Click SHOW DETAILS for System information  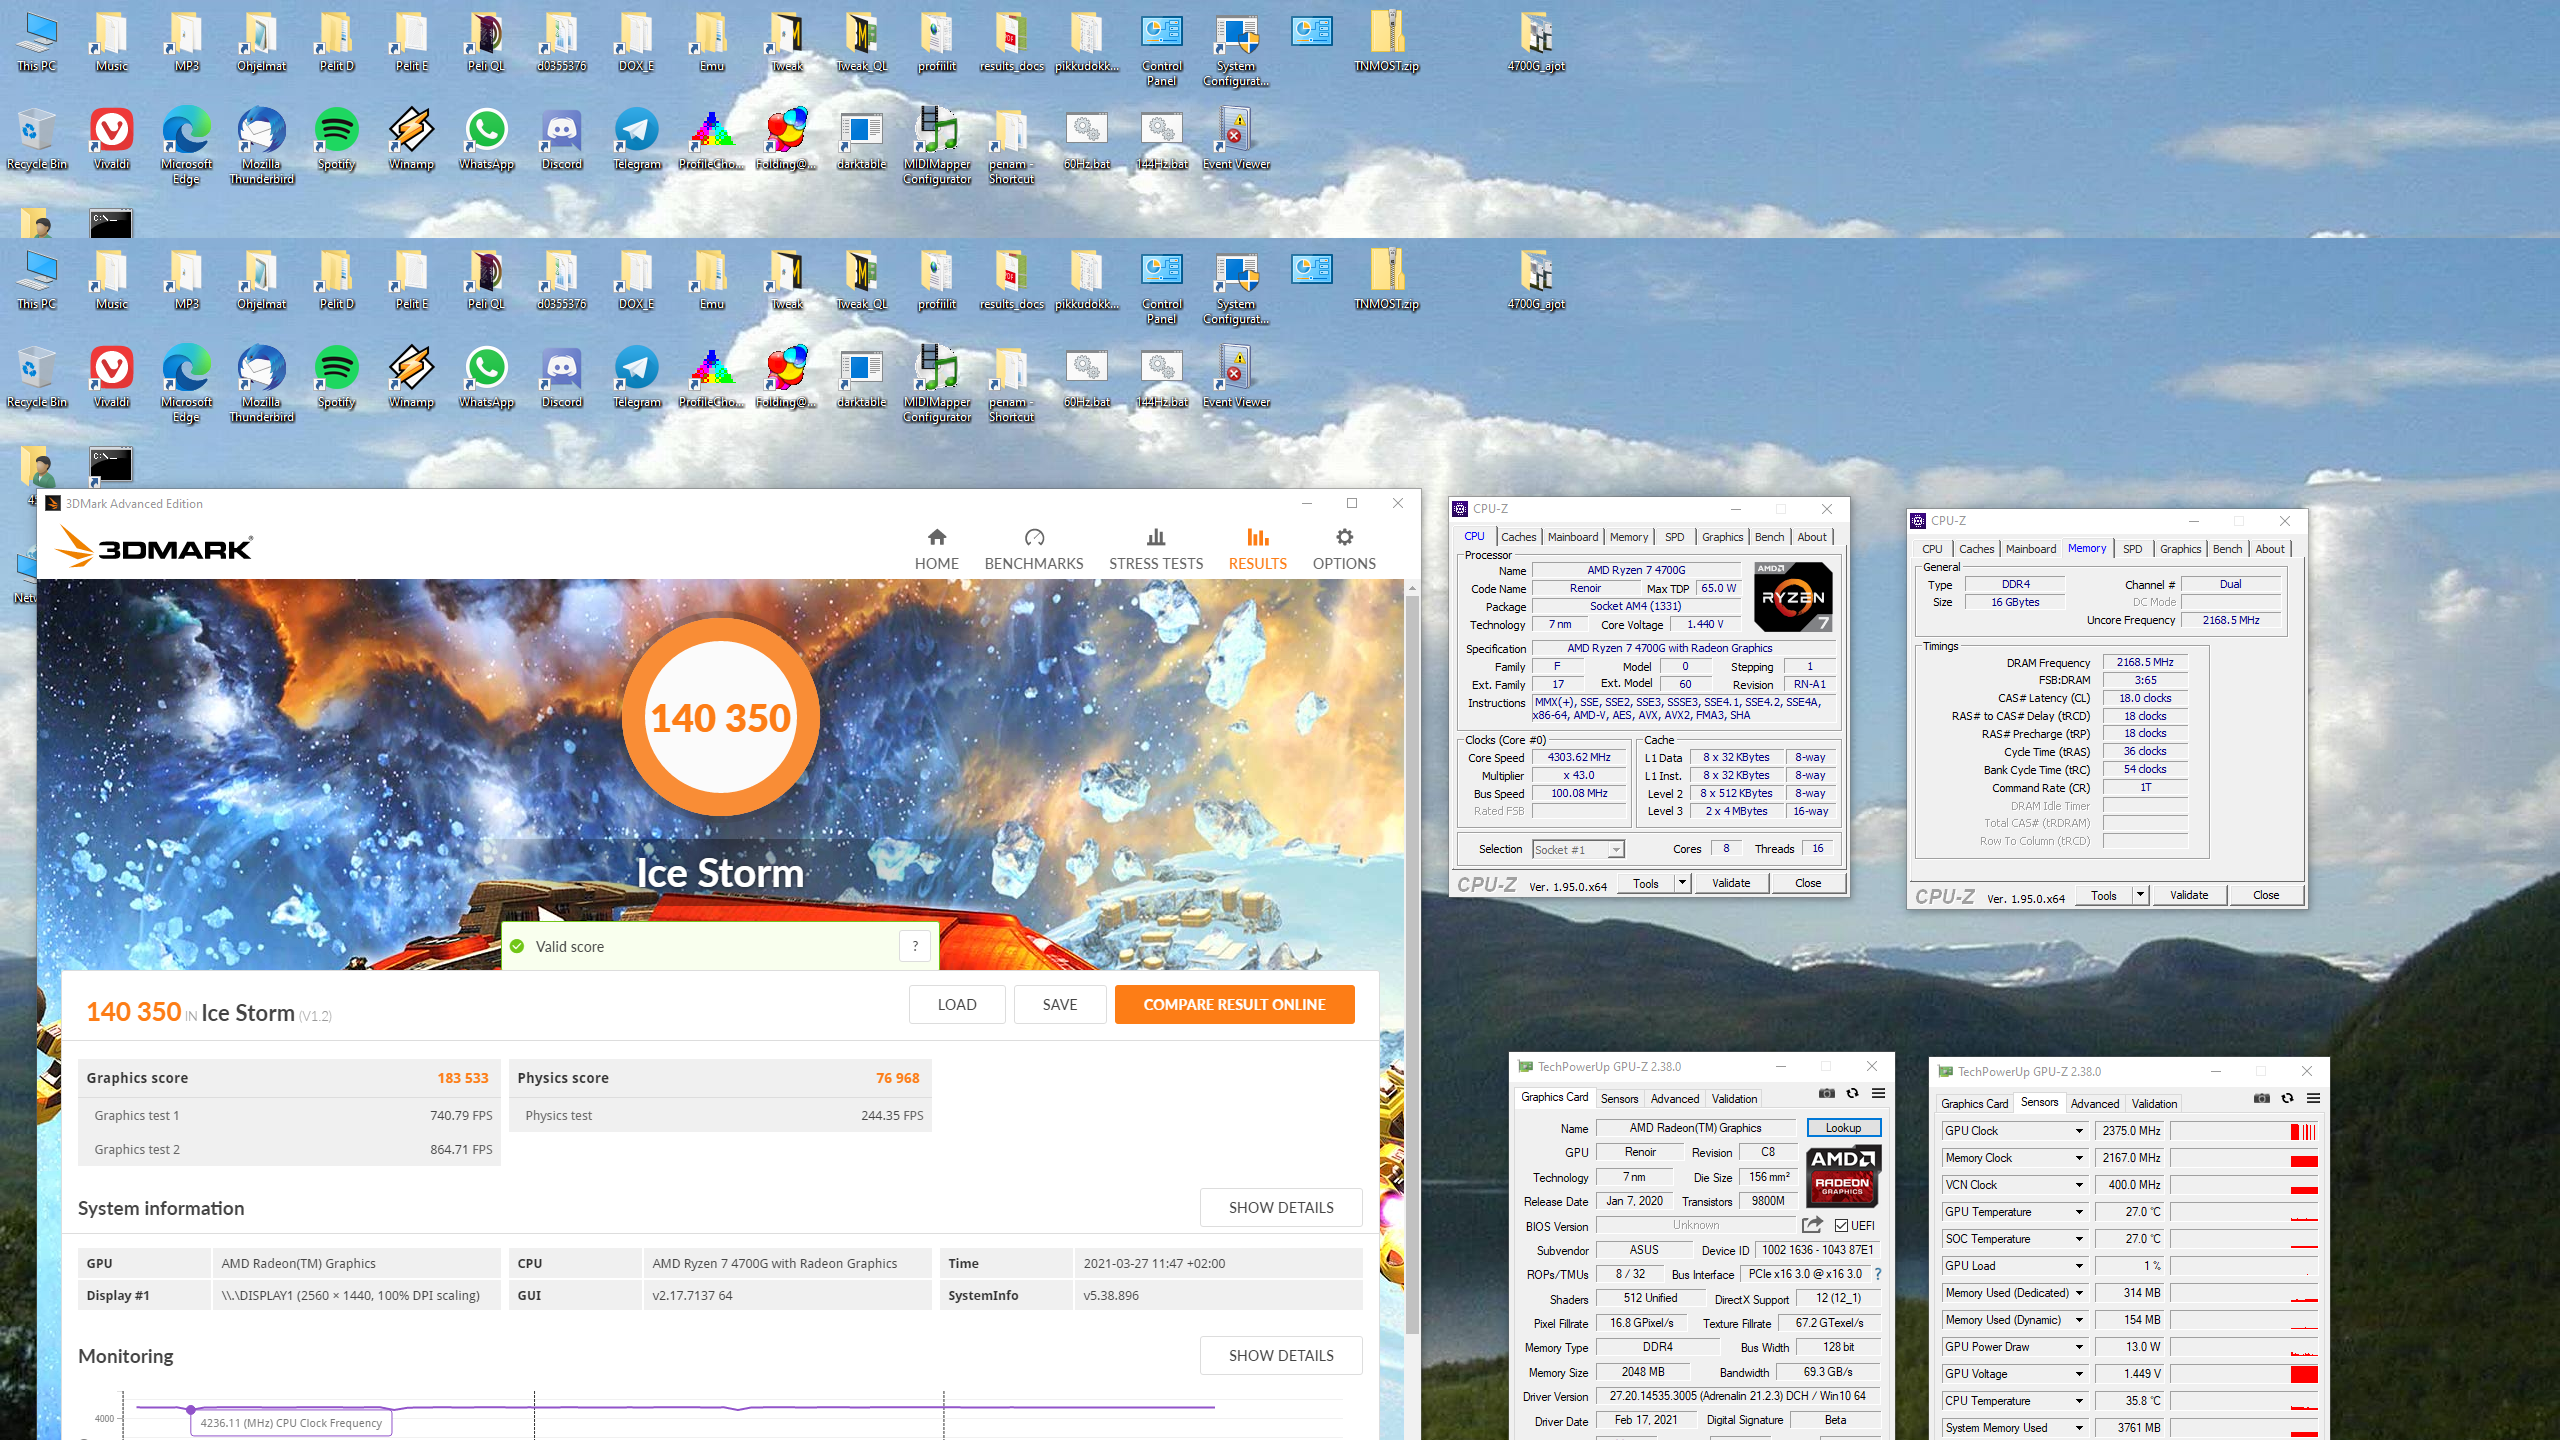click(x=1281, y=1207)
